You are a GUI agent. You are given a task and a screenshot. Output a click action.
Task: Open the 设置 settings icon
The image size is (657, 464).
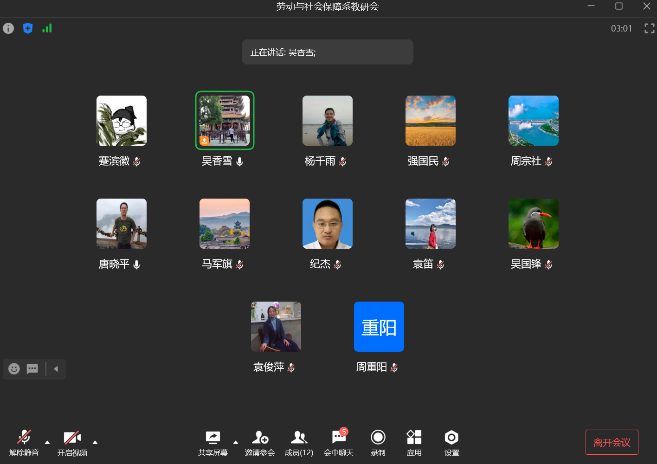tap(452, 438)
